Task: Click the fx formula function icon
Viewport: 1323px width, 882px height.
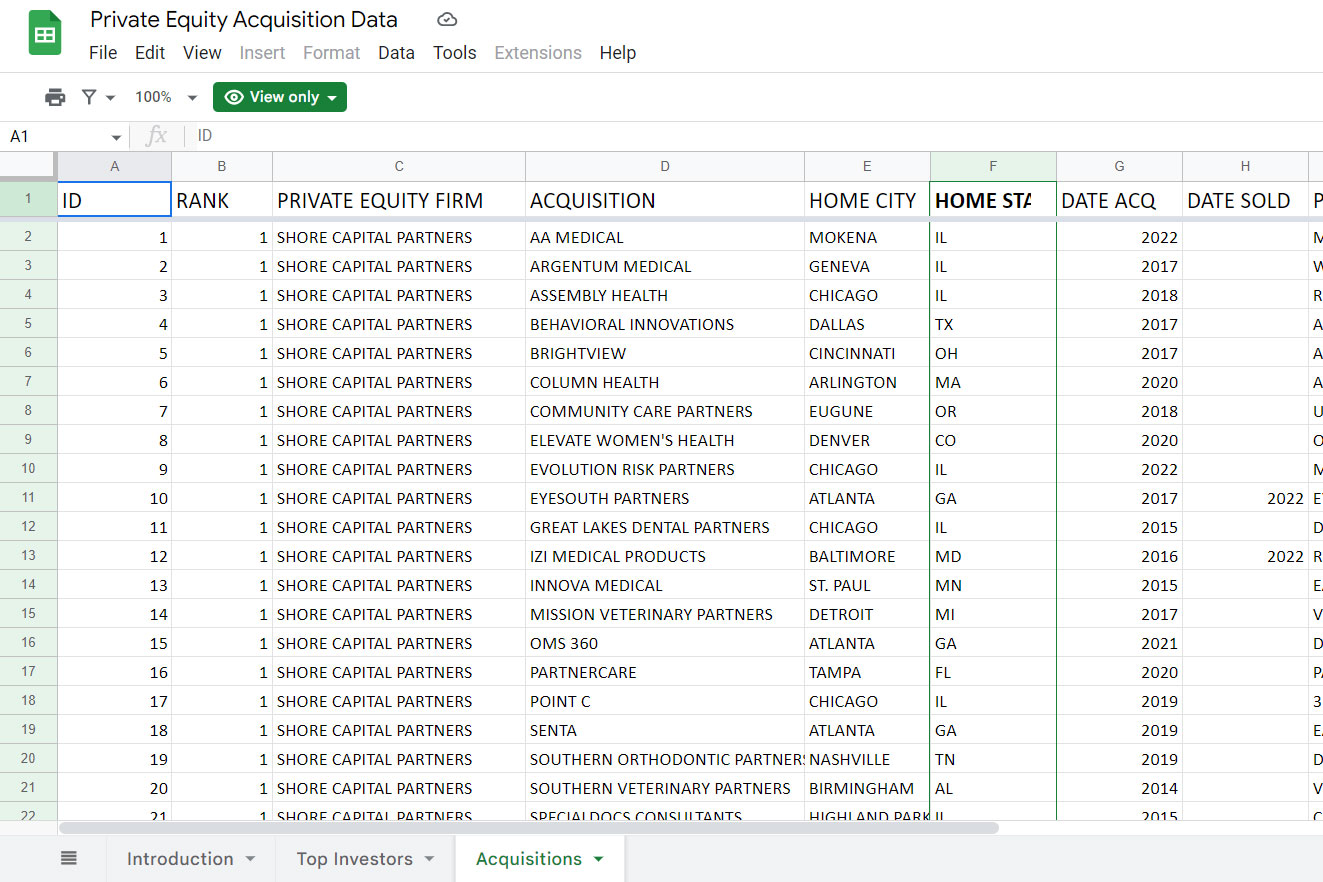Action: (156, 136)
